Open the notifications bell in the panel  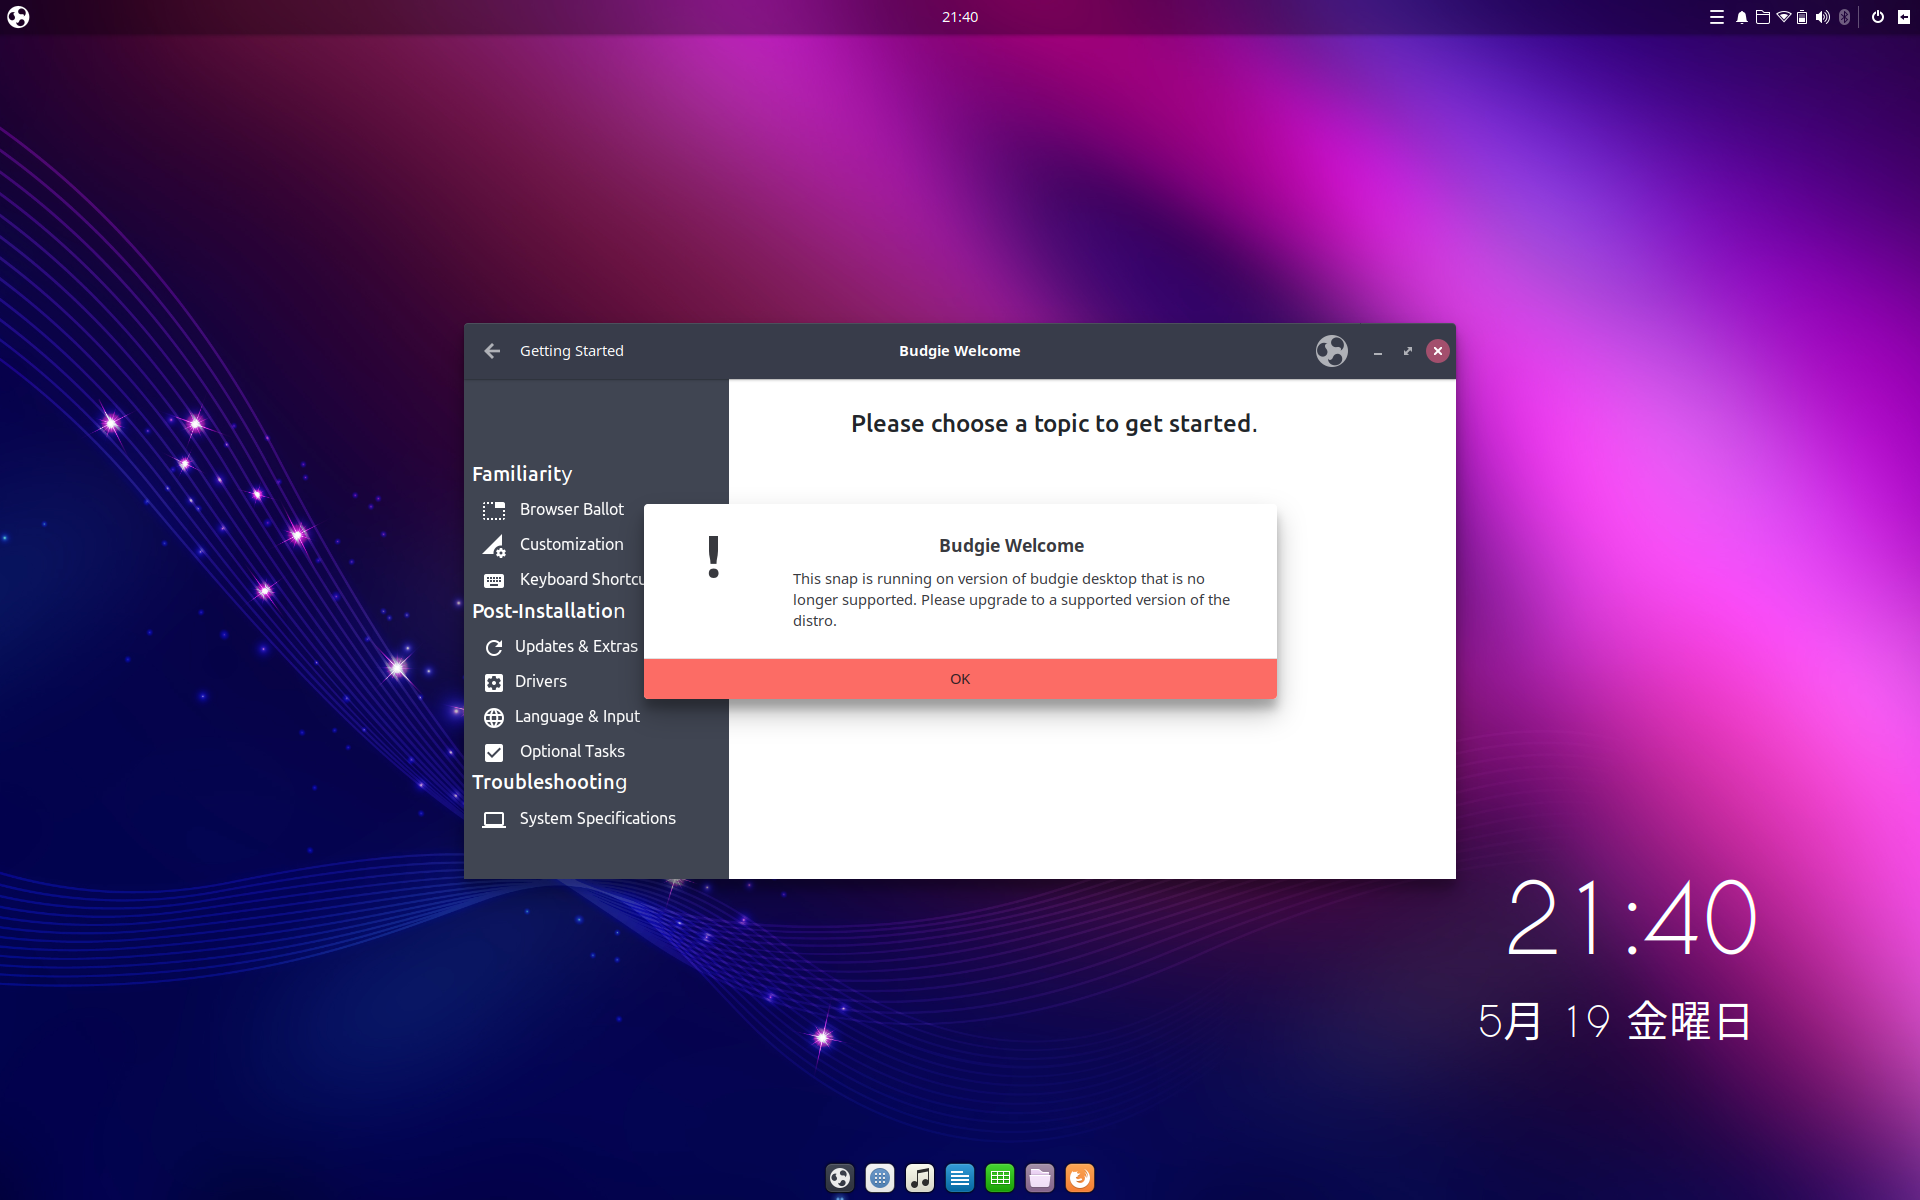(x=1741, y=17)
